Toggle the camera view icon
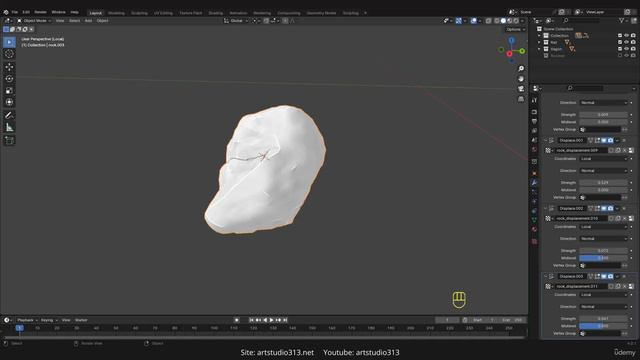The image size is (640, 360). [x=521, y=89]
